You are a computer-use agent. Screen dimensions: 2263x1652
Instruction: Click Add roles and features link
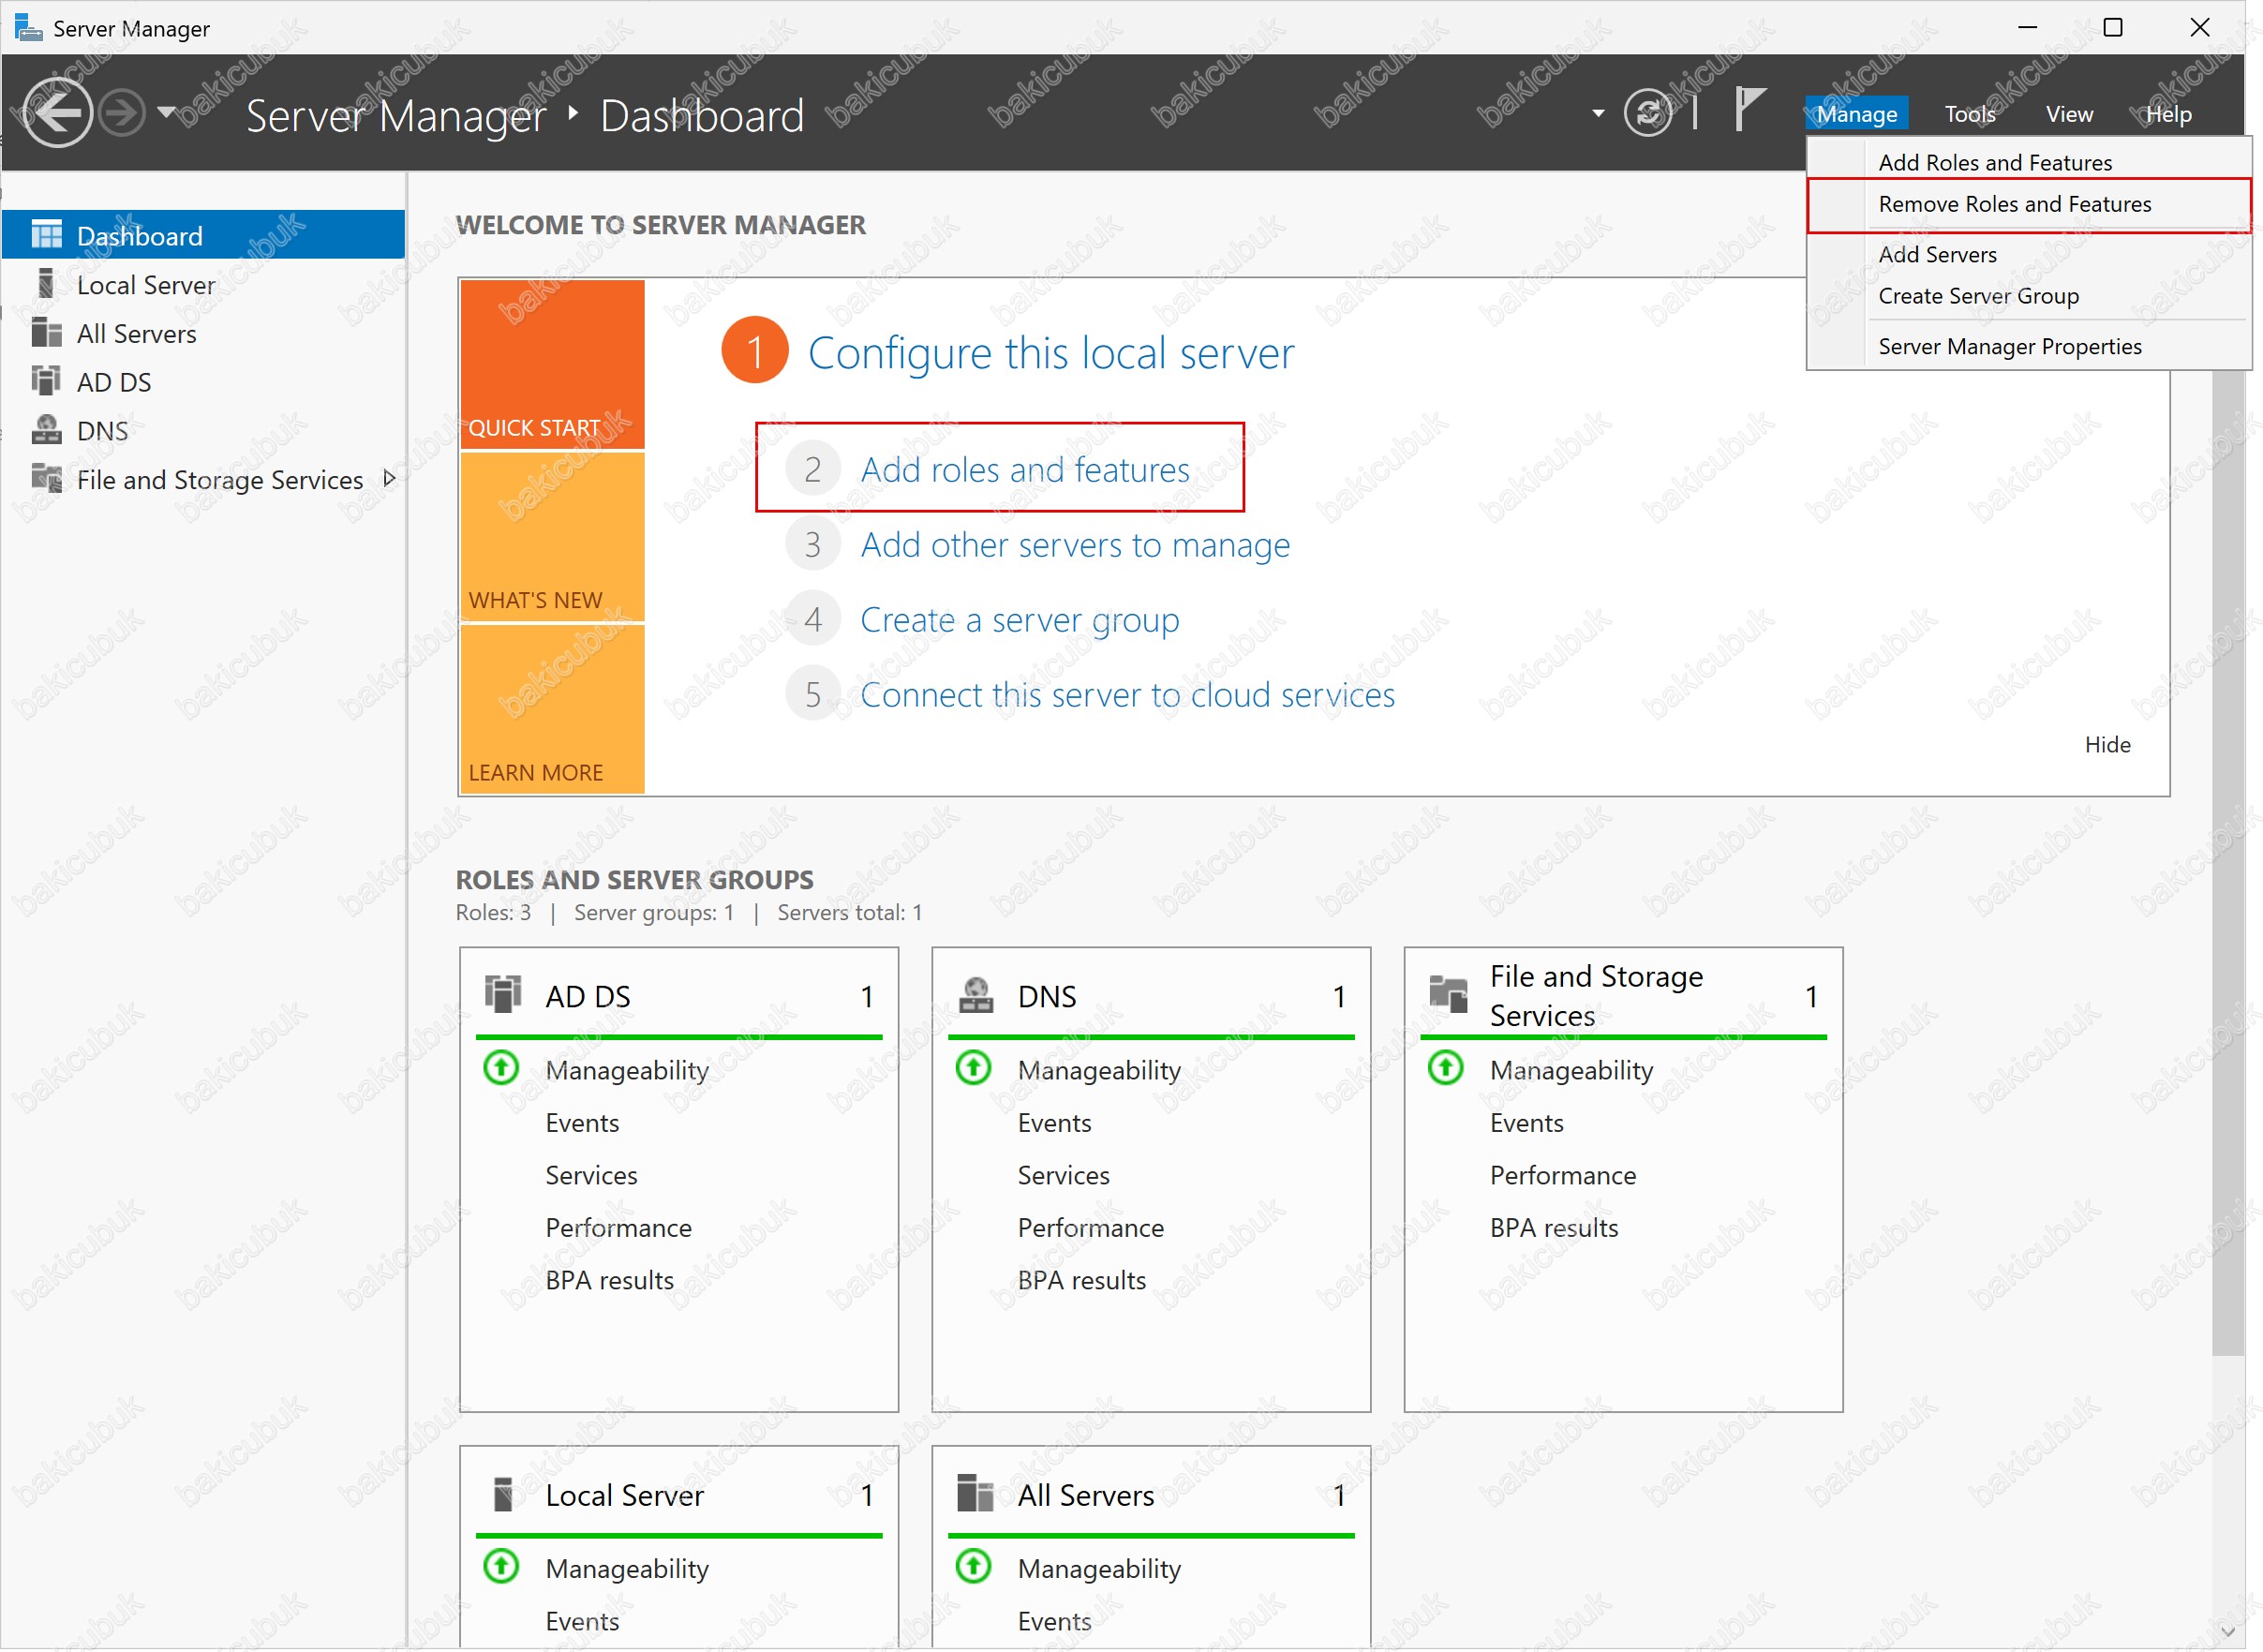(x=1025, y=469)
